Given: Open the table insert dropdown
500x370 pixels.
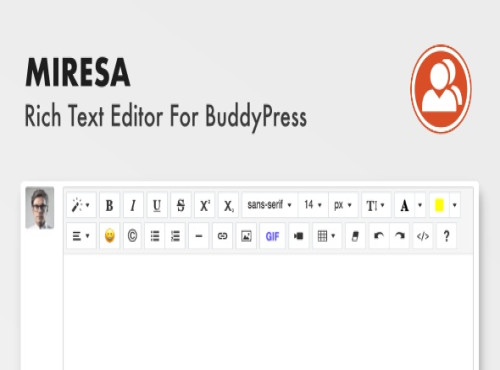Looking at the screenshot, I should point(327,236).
